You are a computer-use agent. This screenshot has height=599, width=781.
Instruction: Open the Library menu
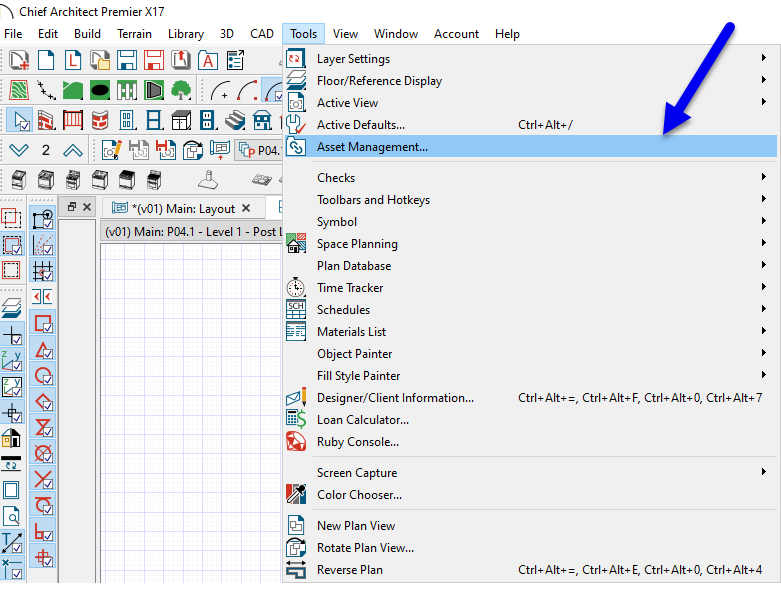[185, 34]
